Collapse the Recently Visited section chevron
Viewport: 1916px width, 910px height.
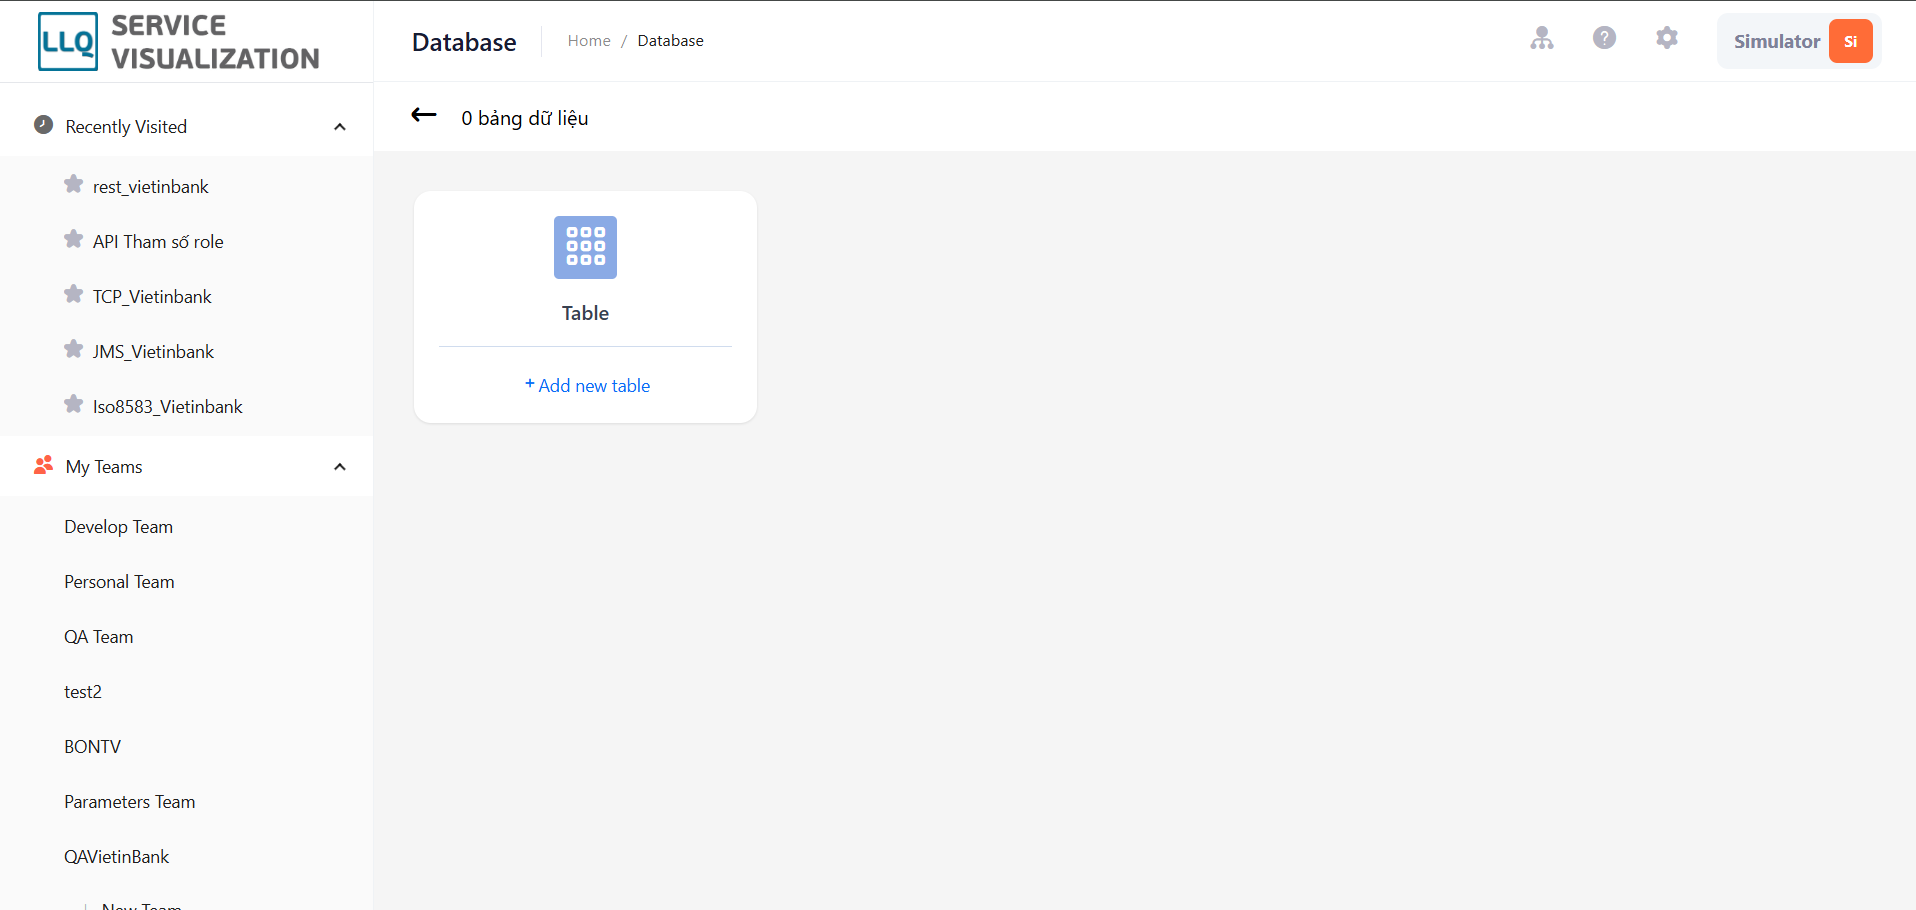coord(340,127)
